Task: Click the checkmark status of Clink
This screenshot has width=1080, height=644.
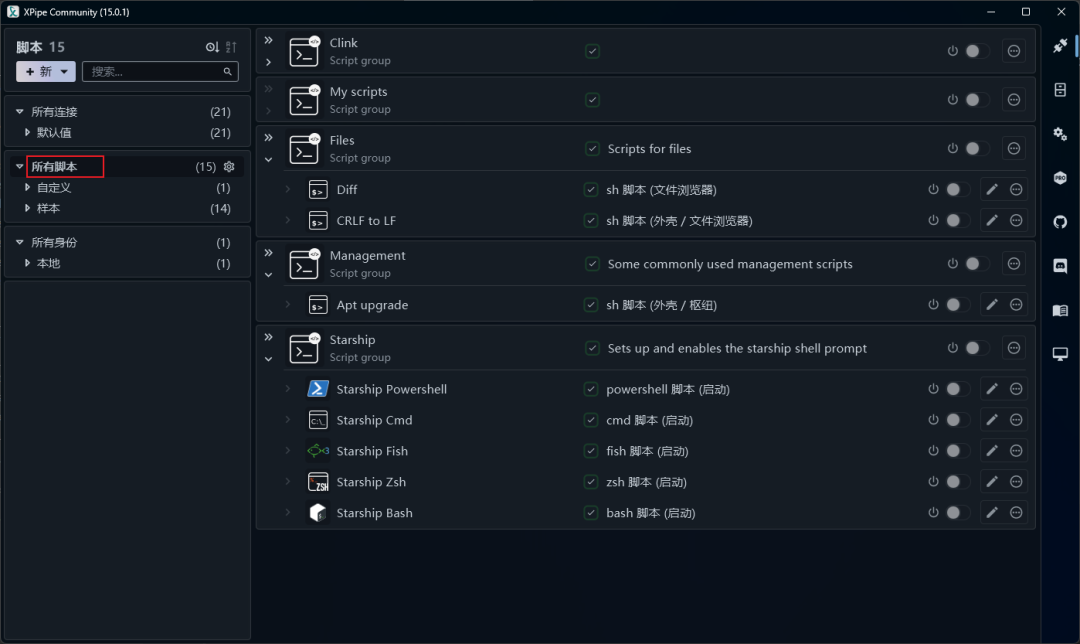Action: tap(592, 51)
